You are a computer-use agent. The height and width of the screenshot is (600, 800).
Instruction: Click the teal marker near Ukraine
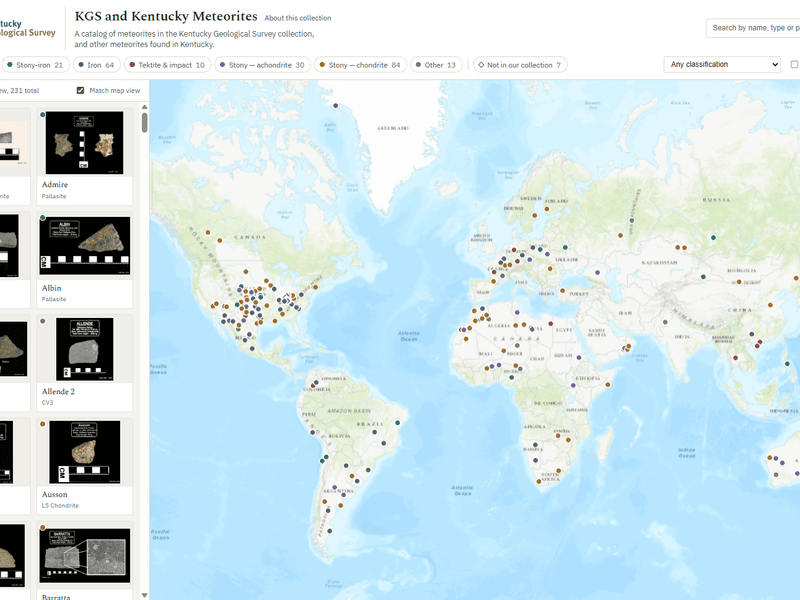coord(565,247)
